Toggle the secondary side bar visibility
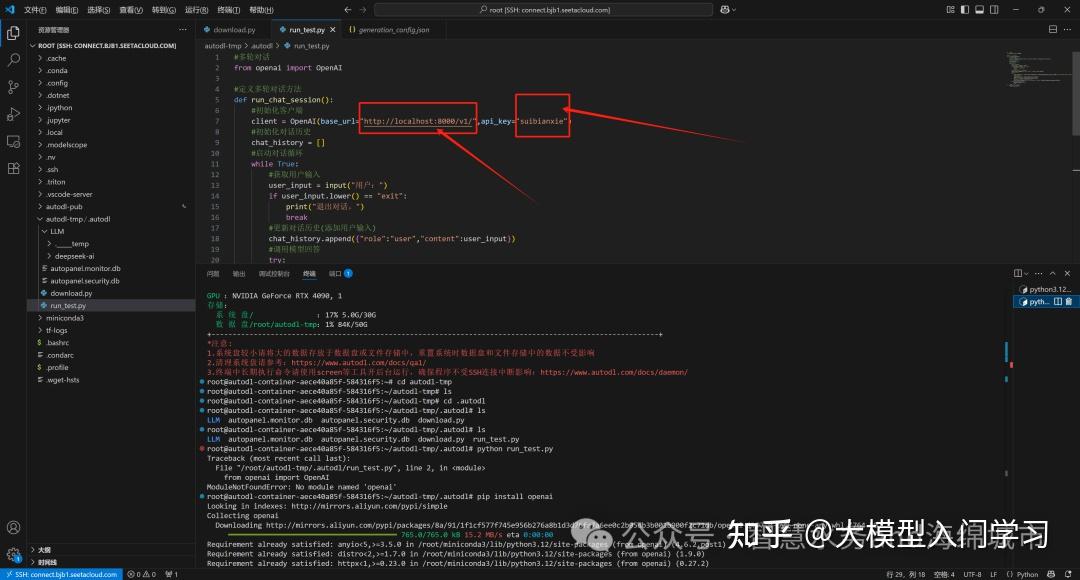 (x=994, y=9)
